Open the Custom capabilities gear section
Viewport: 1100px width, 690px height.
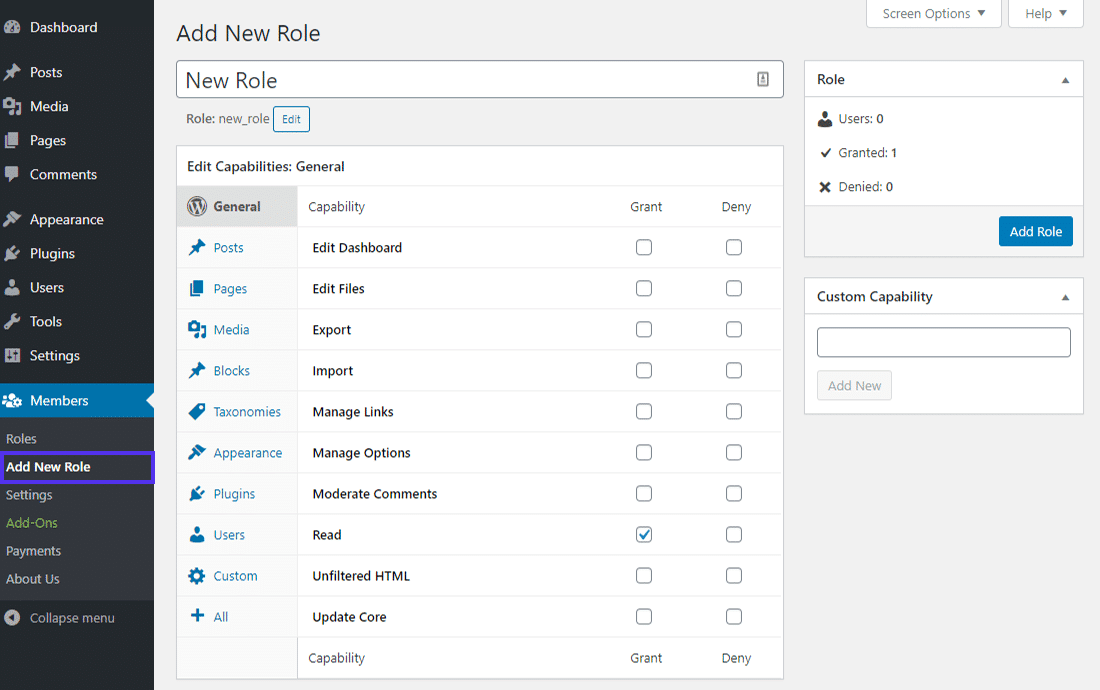coord(200,575)
